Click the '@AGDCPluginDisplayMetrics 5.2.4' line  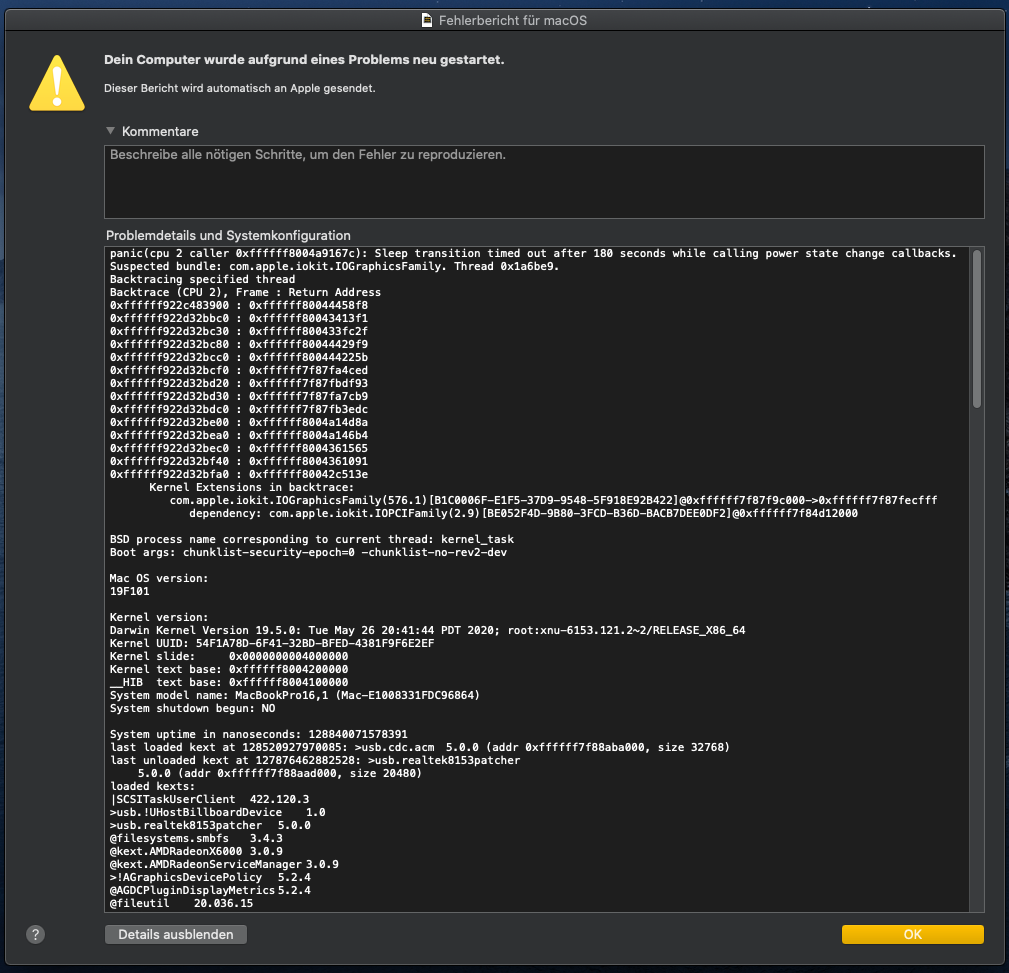point(210,890)
